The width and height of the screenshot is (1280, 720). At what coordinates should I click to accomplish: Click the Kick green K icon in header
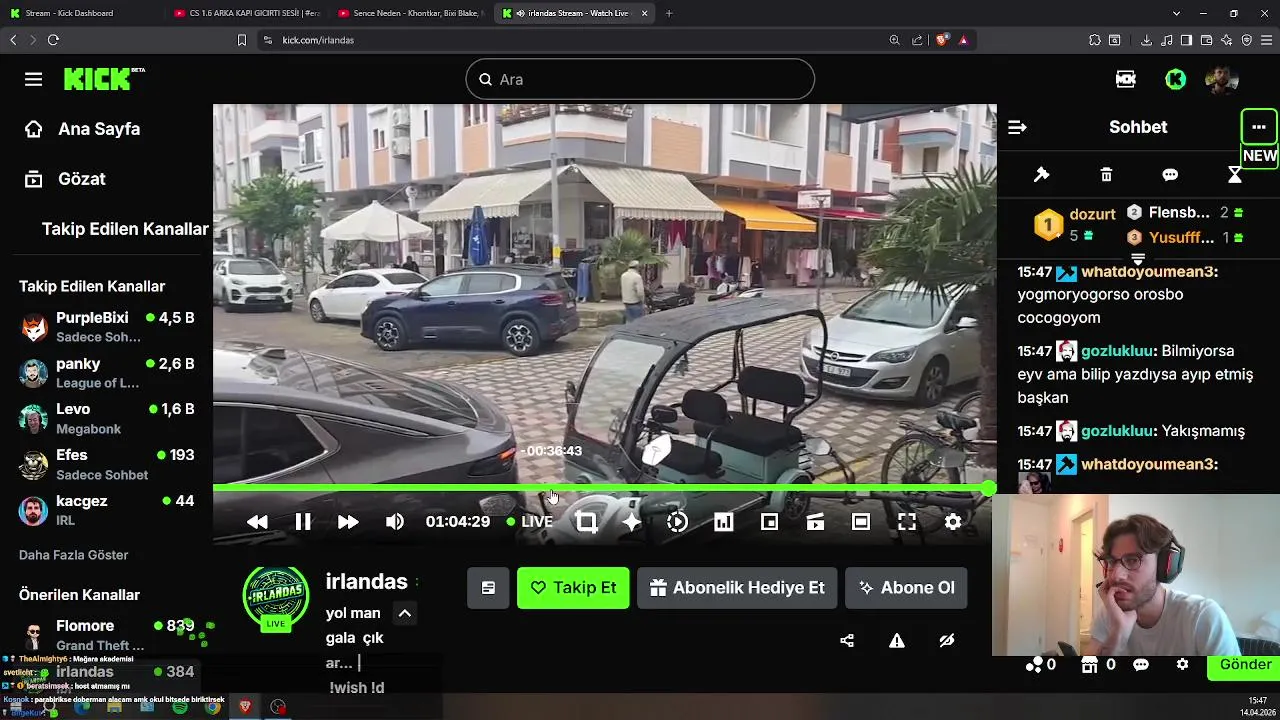(1176, 80)
